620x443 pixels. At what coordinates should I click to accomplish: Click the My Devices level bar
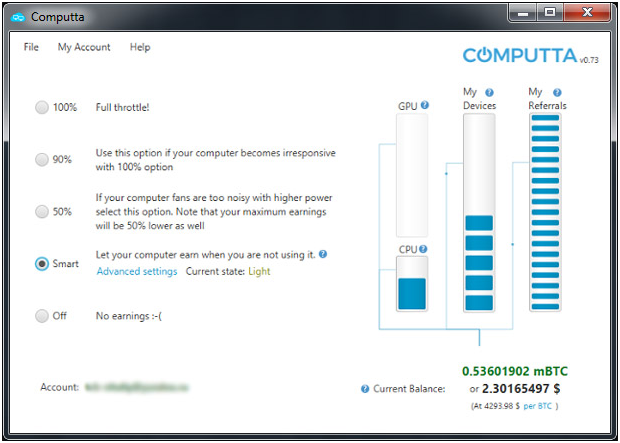pos(479,213)
